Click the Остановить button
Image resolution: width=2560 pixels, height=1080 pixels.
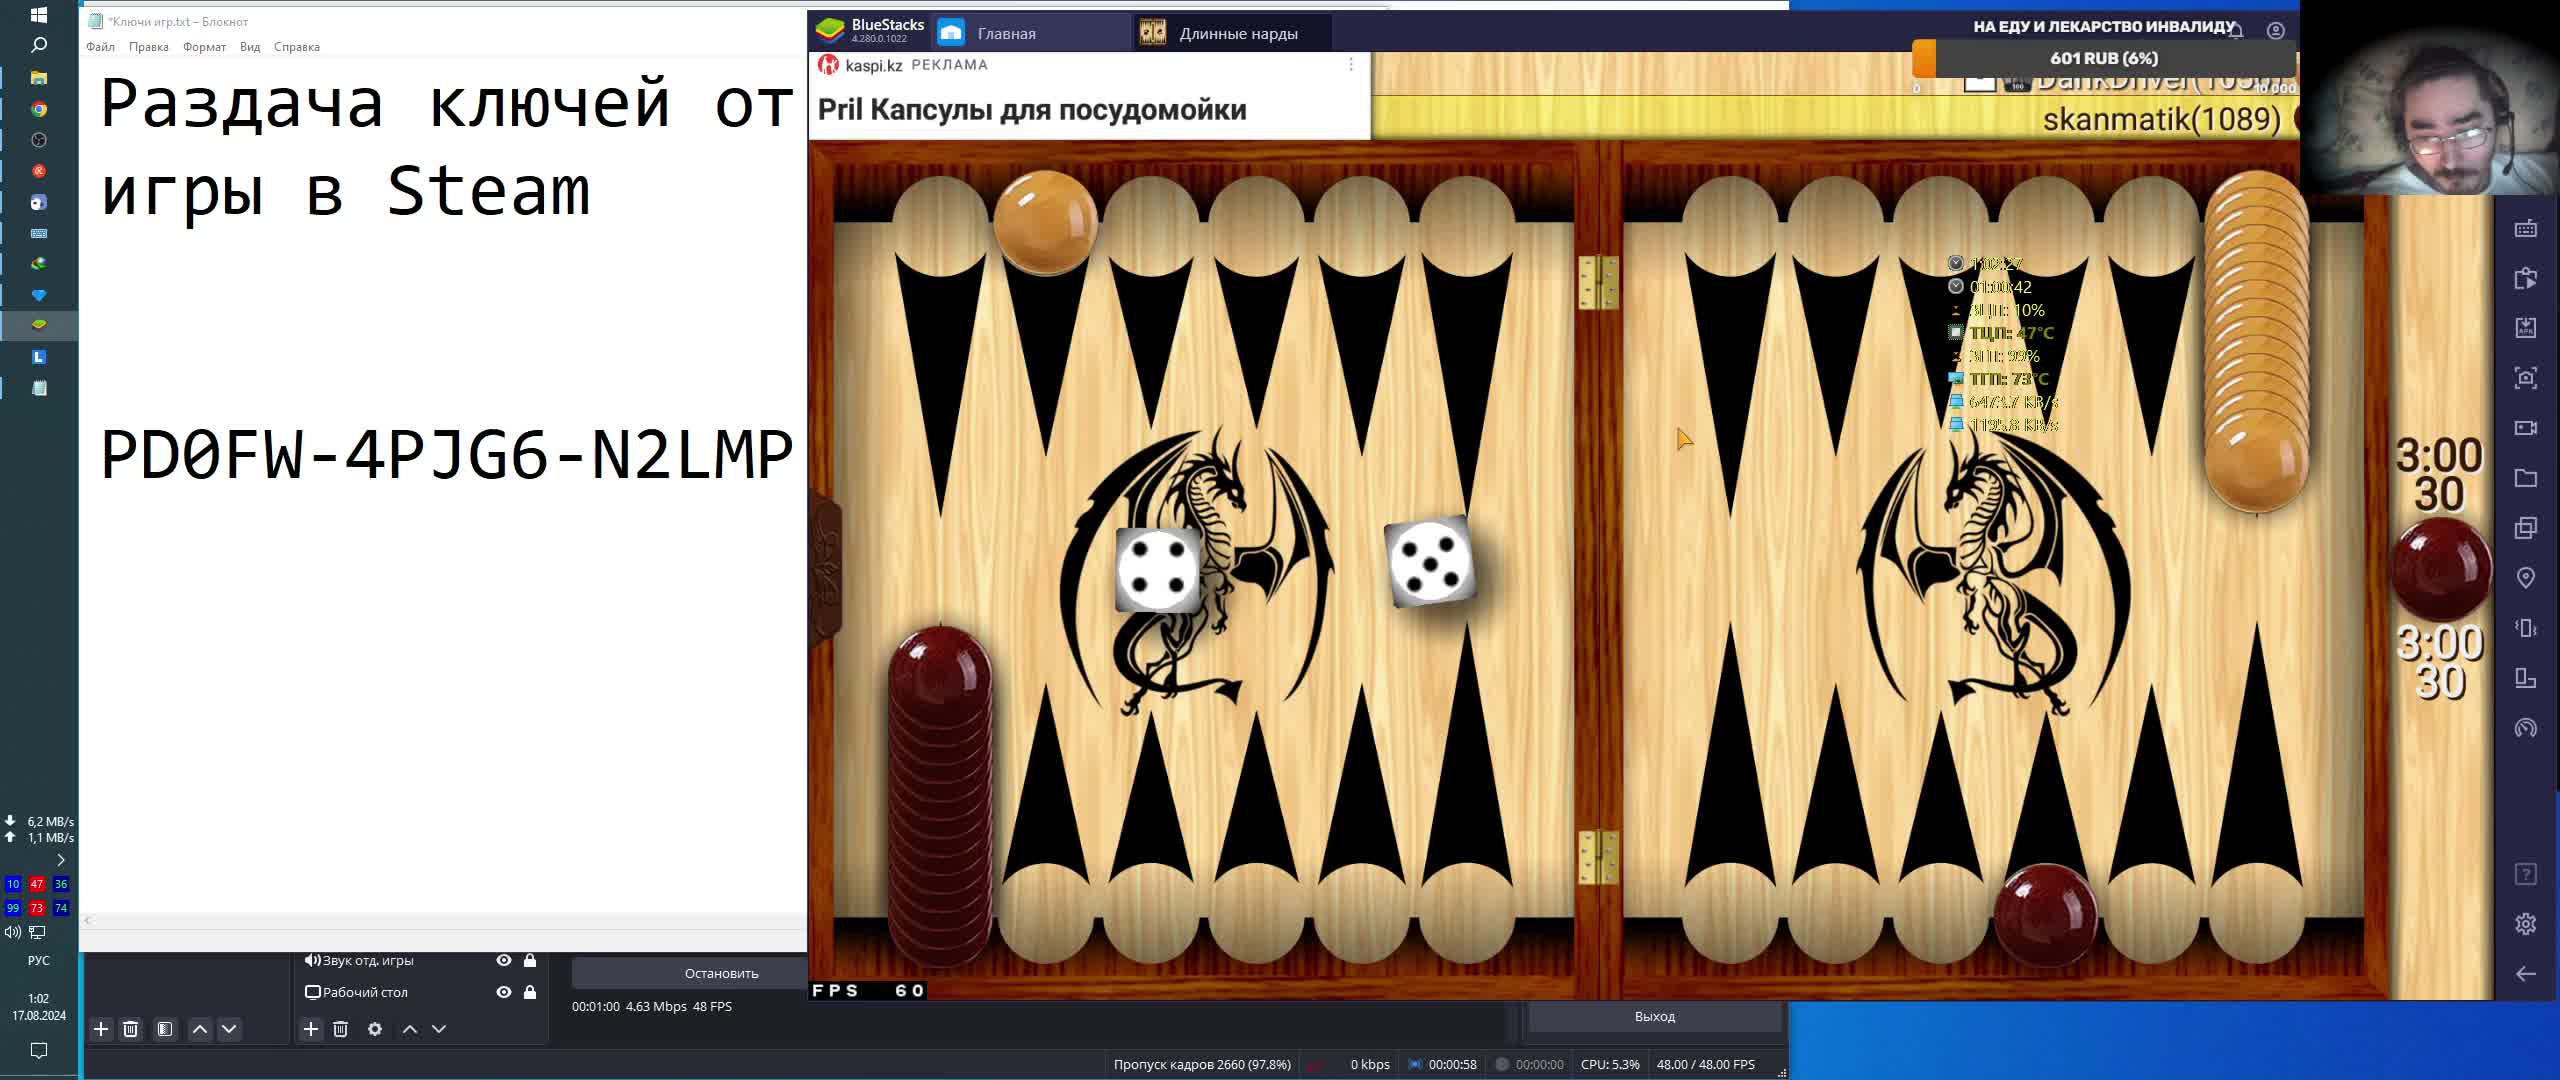pos(721,973)
